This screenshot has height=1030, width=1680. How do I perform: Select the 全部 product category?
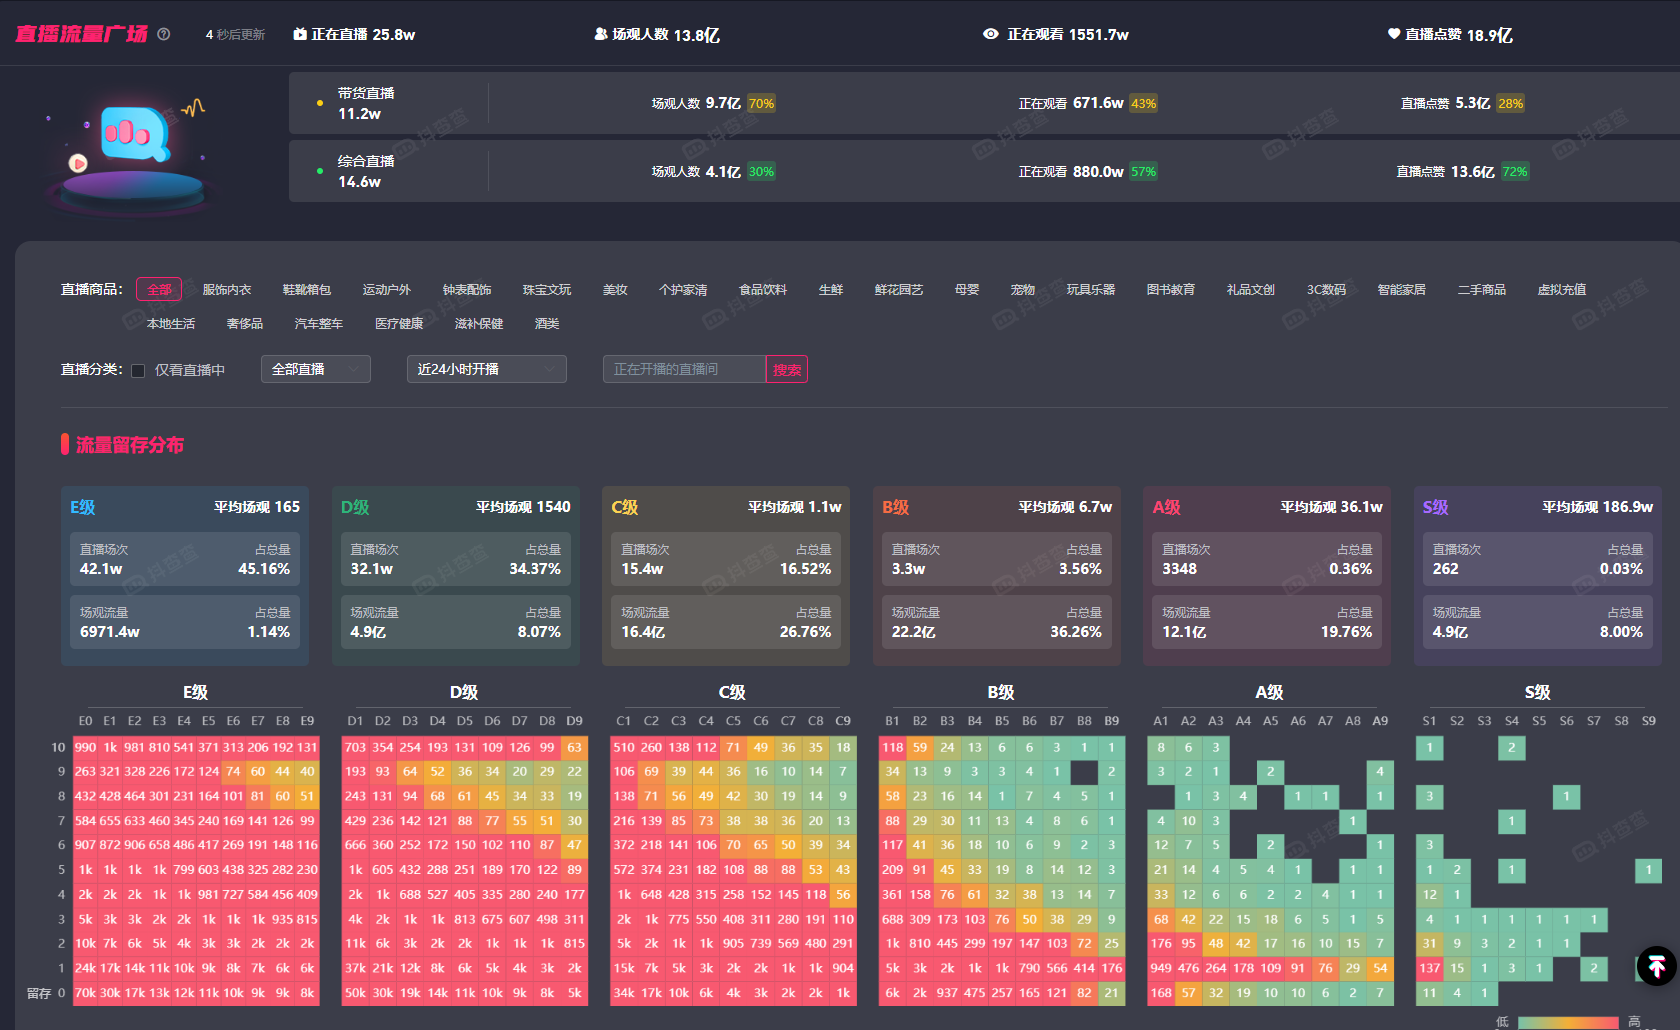[159, 289]
